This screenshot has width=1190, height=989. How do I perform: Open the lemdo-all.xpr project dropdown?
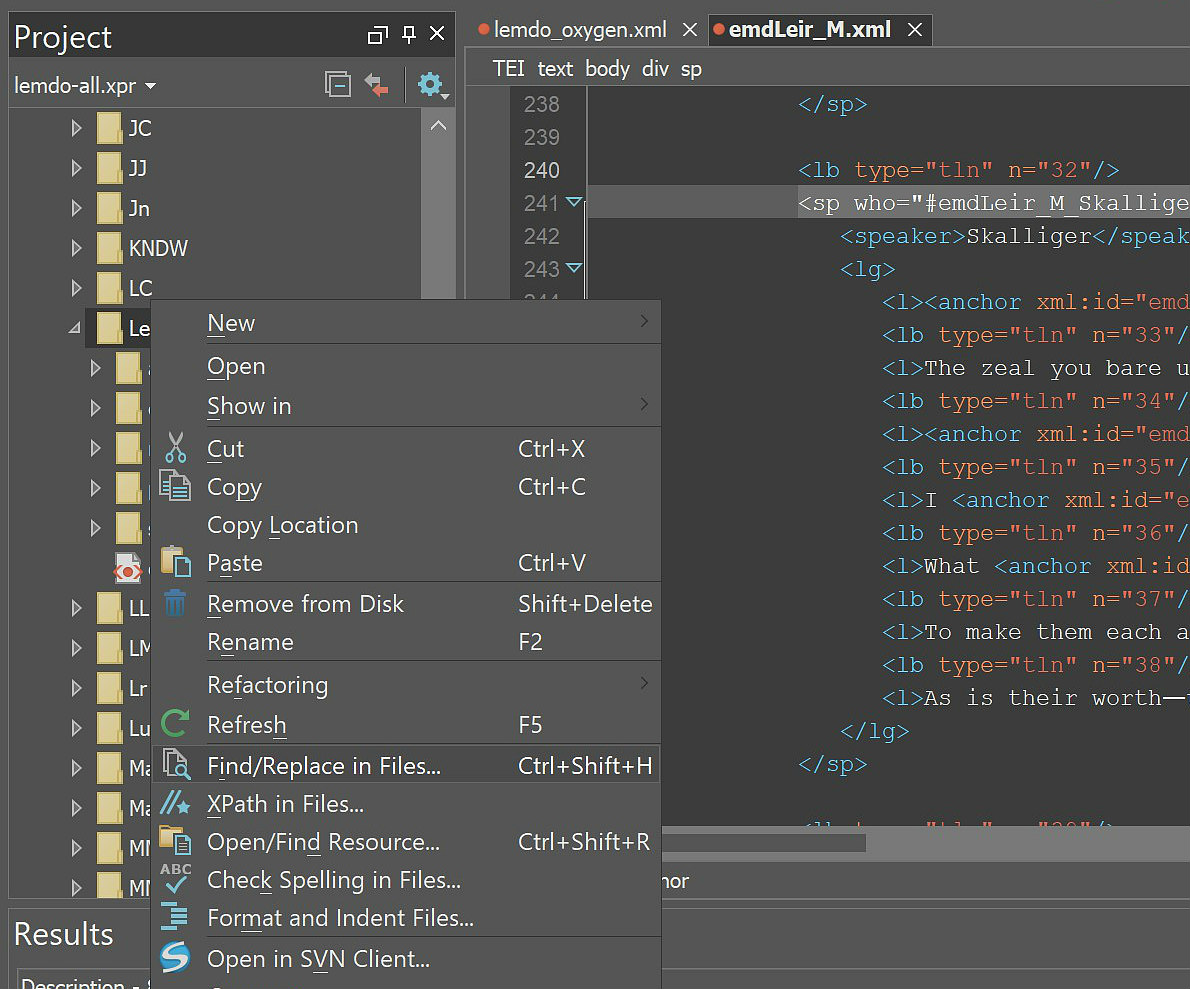pos(150,86)
